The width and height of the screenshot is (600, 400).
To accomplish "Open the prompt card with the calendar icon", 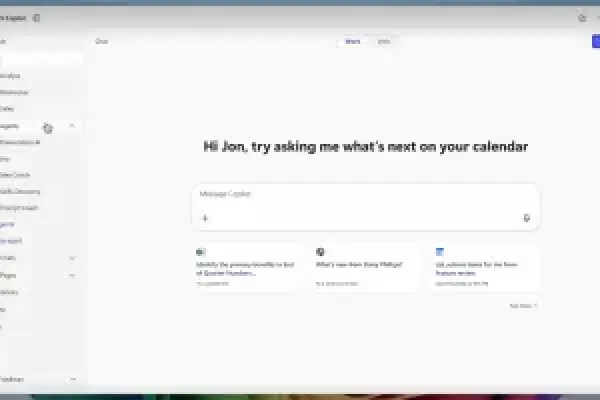I will [x=485, y=268].
